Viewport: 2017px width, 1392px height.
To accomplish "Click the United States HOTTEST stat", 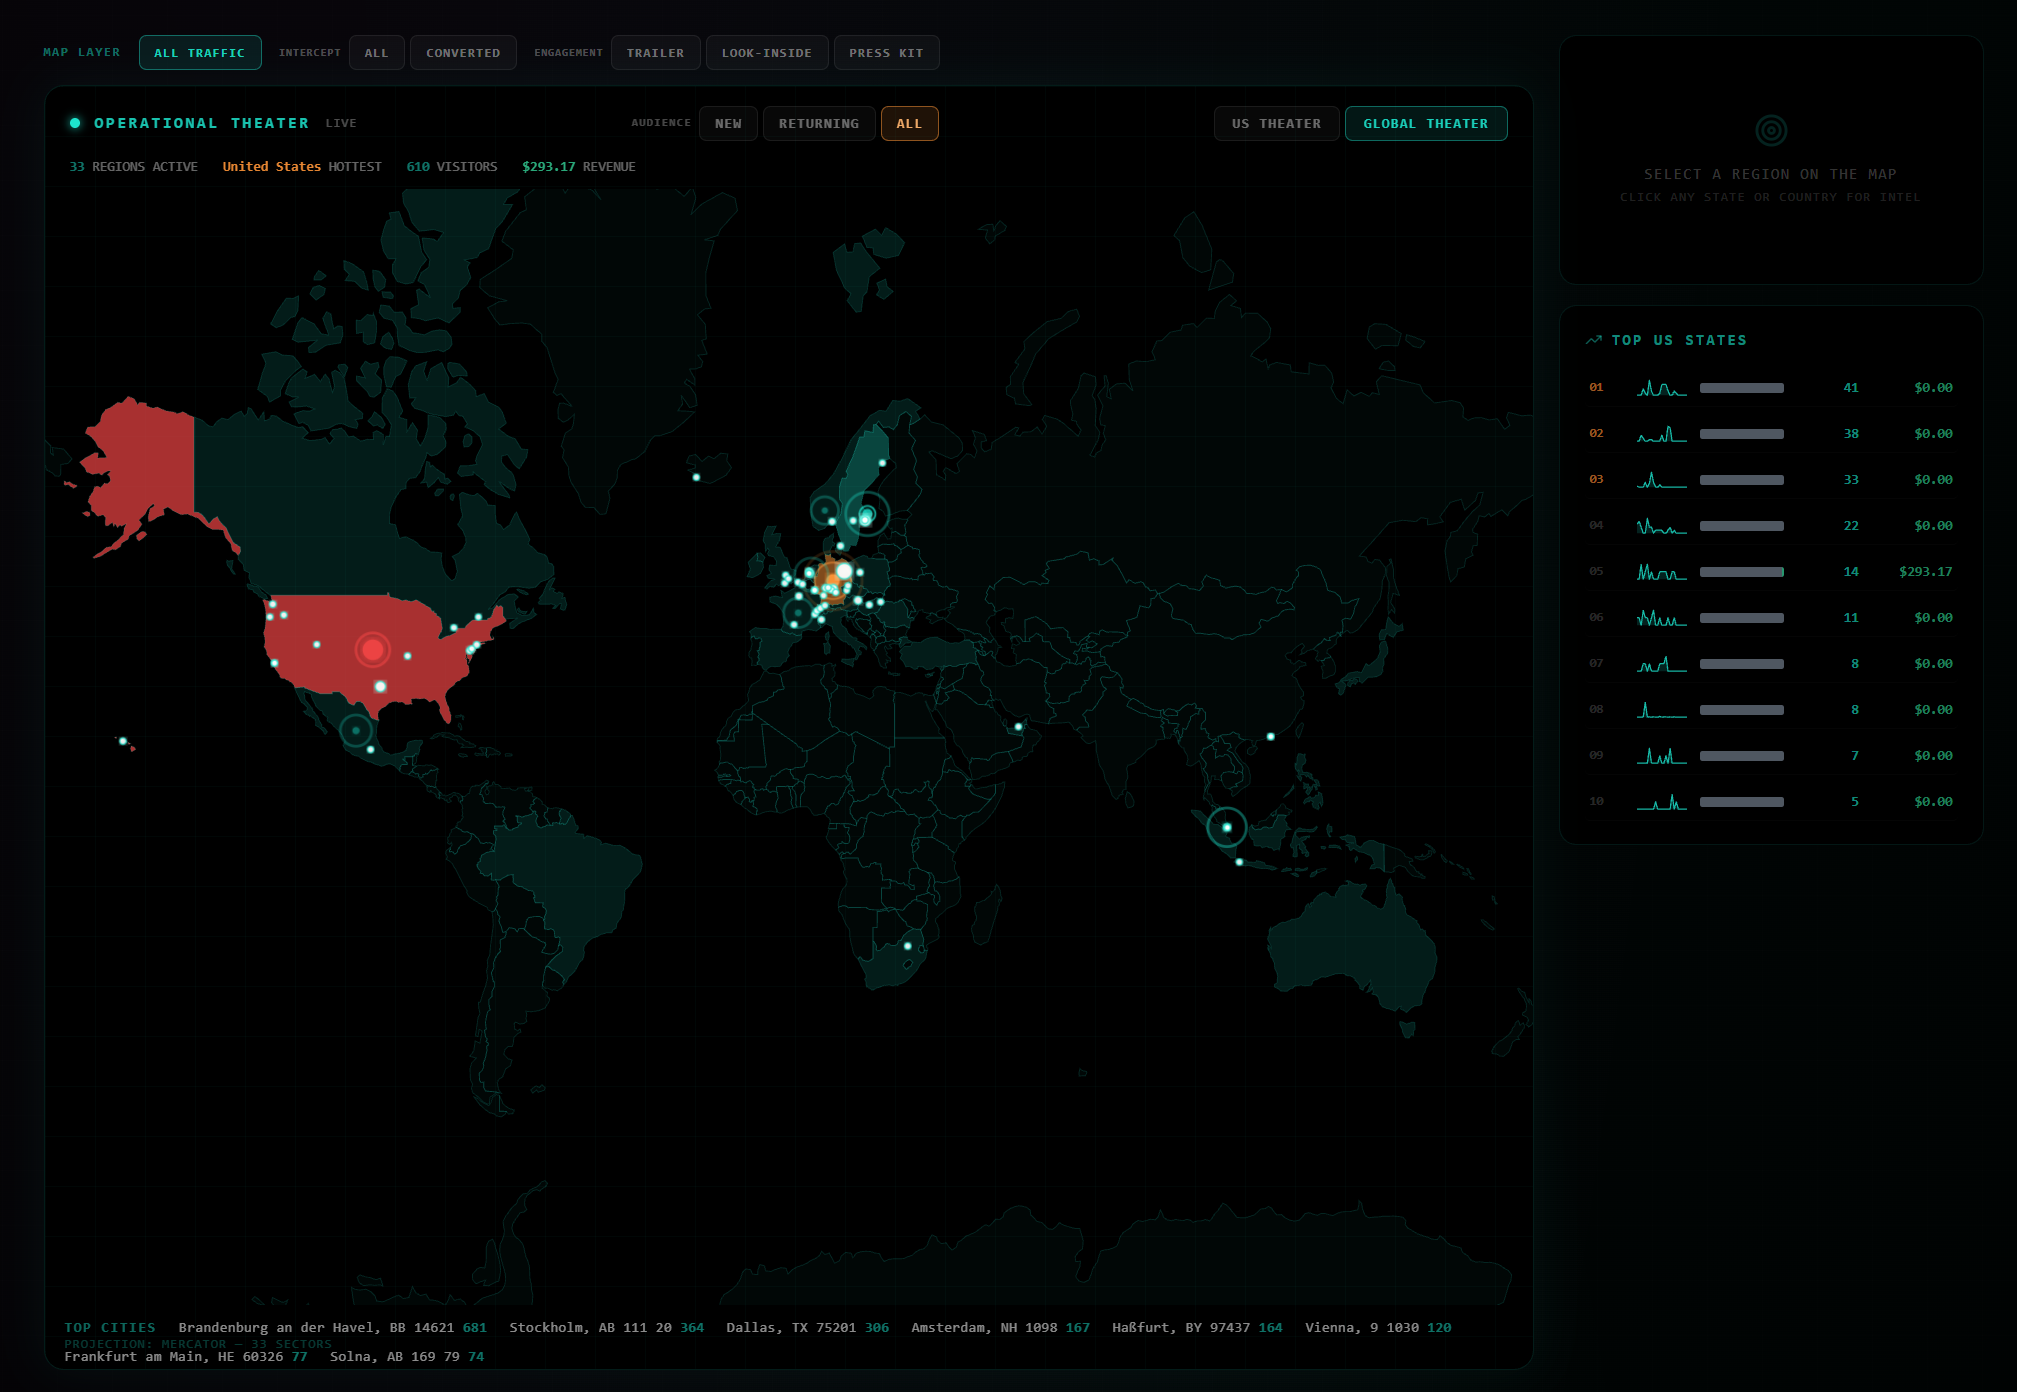I will 302,167.
